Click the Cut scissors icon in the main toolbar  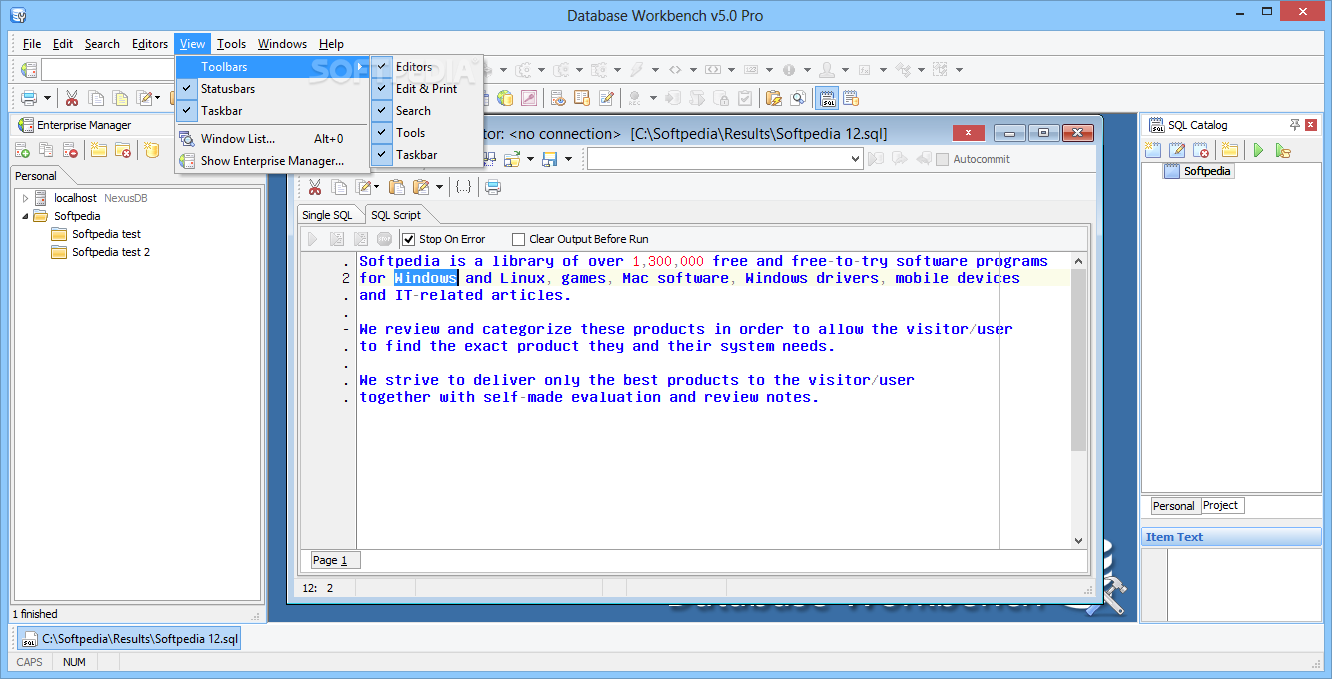click(x=72, y=98)
